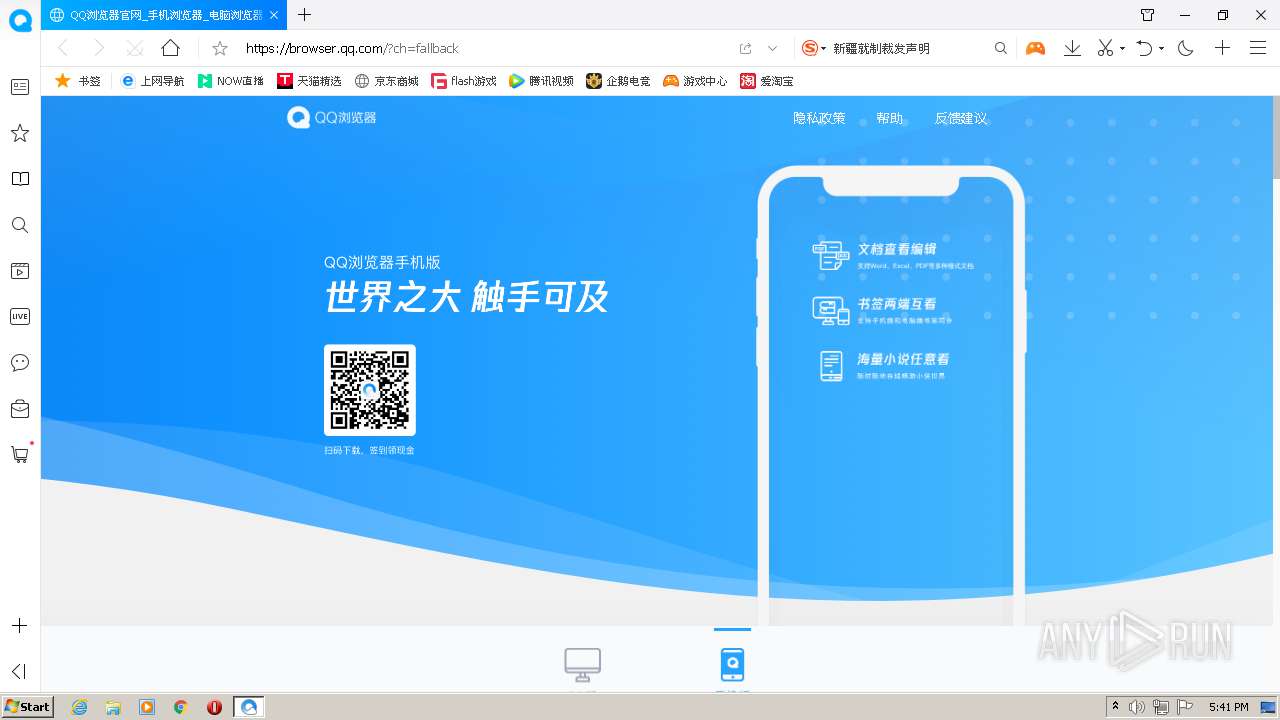Open the 上网导航 bookmark
This screenshot has height=720, width=1280.
tap(152, 81)
